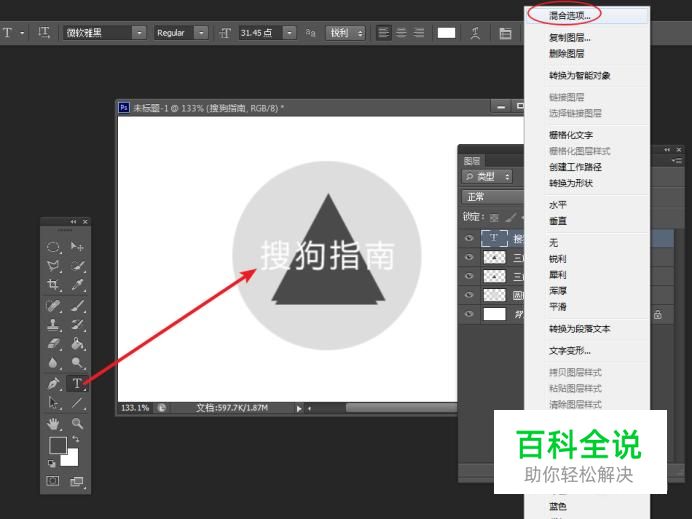The image size is (692, 519).
Task: Align text left in options bar
Action: point(384,33)
